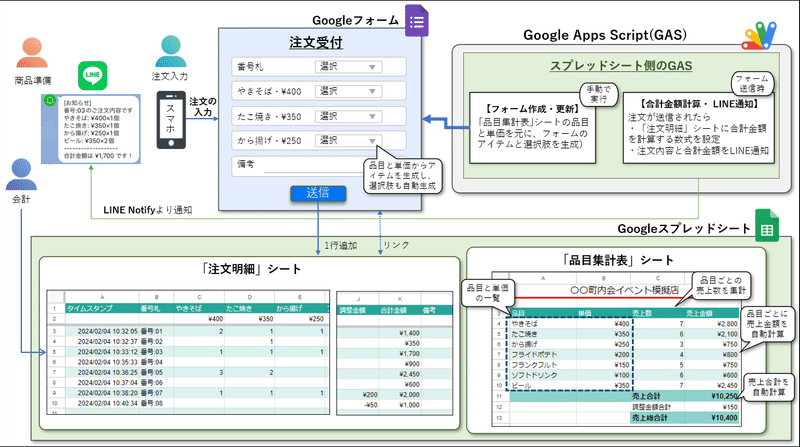
Task: Click the 会計 person icon
Action: point(21,174)
